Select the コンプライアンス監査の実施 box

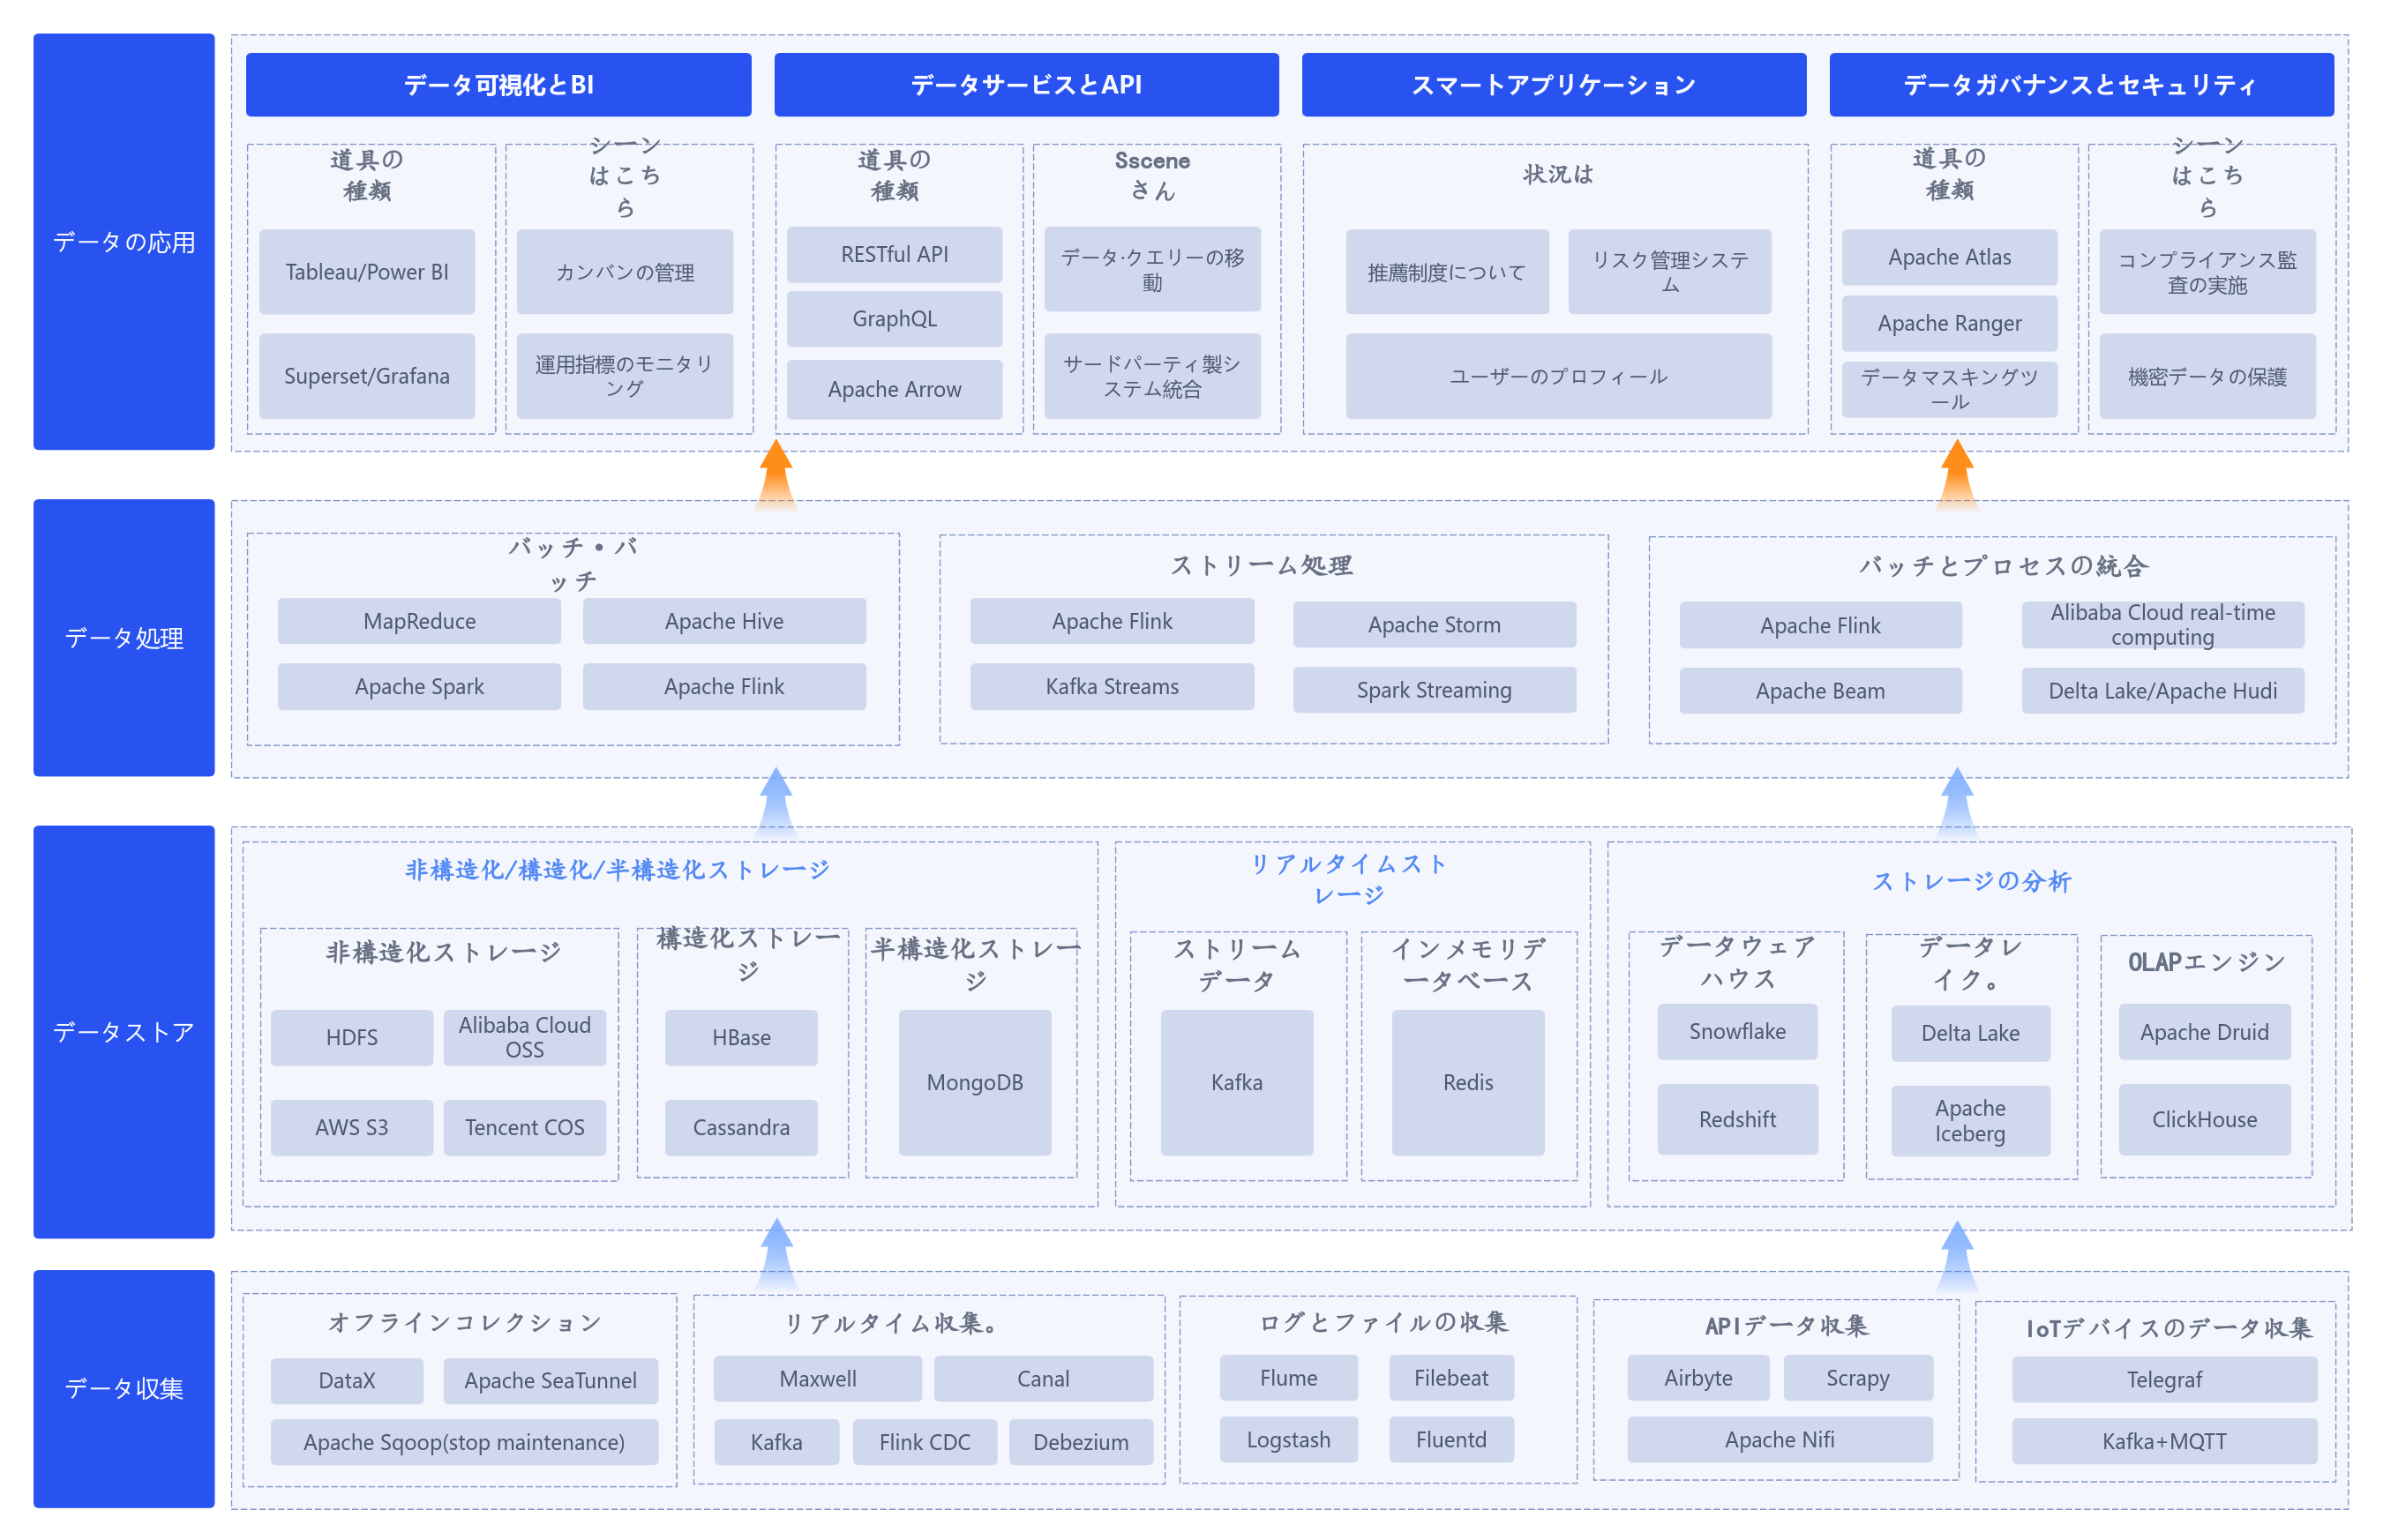click(x=2207, y=272)
